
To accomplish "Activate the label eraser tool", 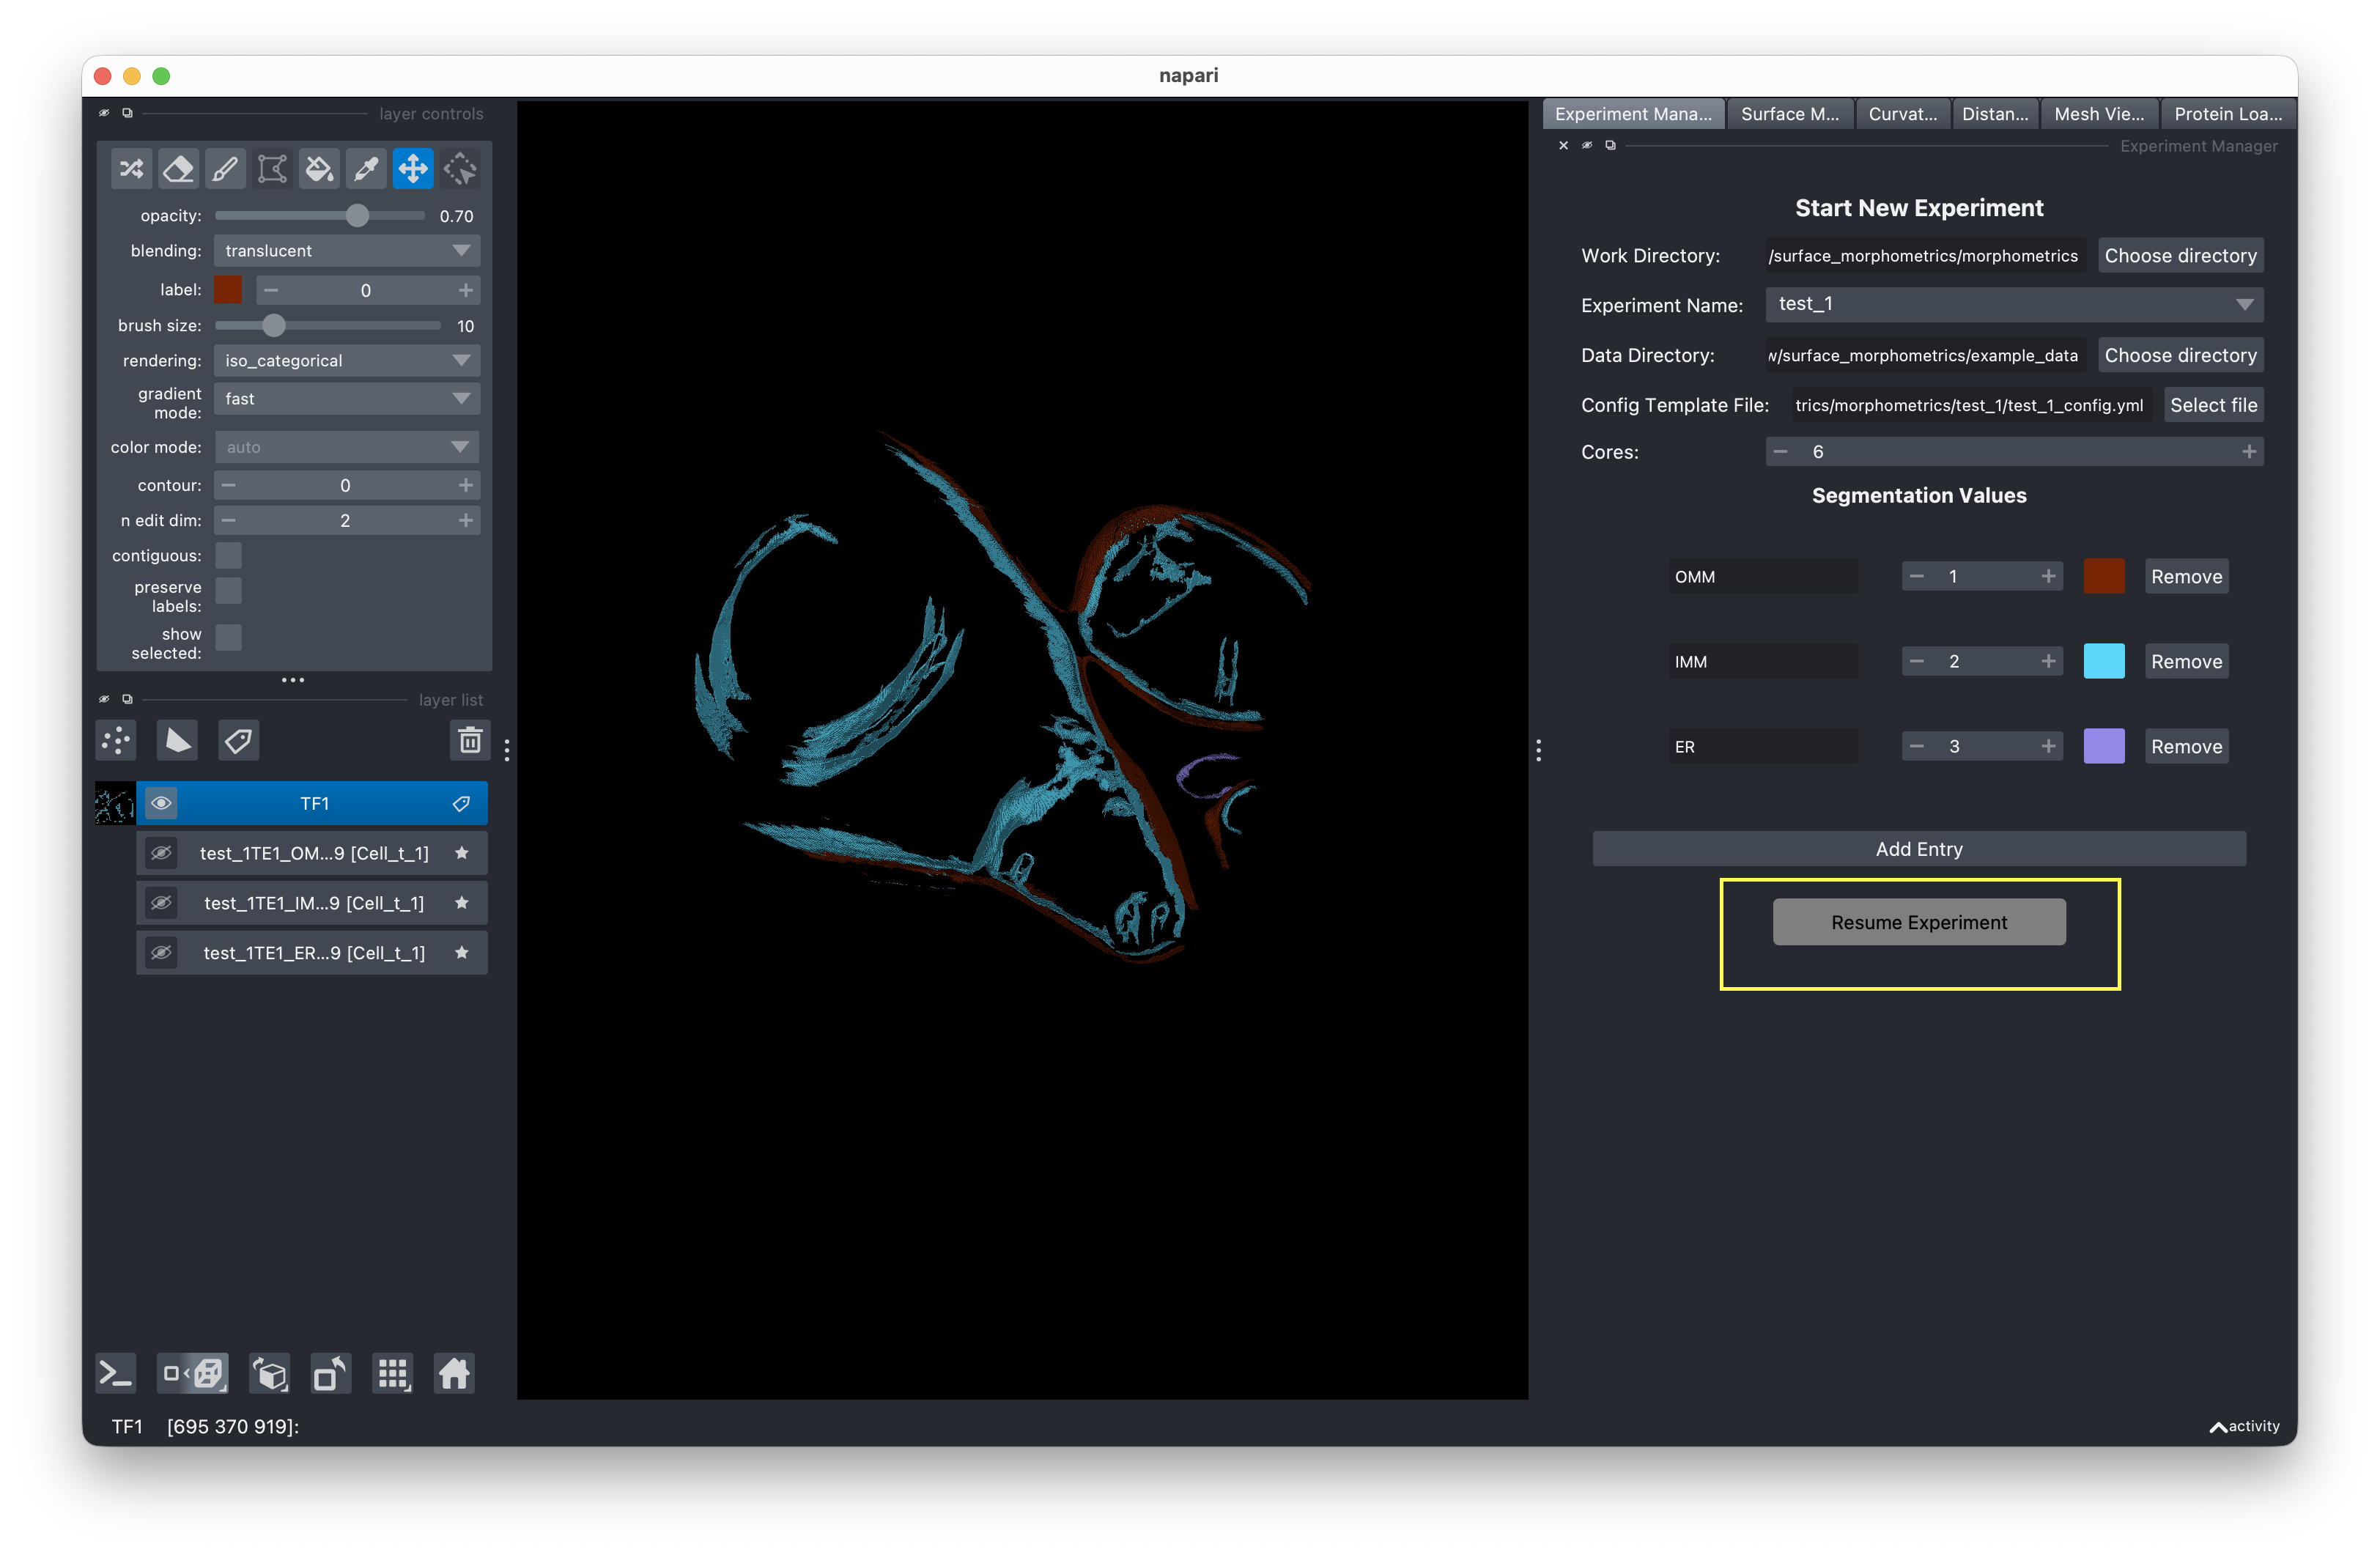I will (178, 169).
